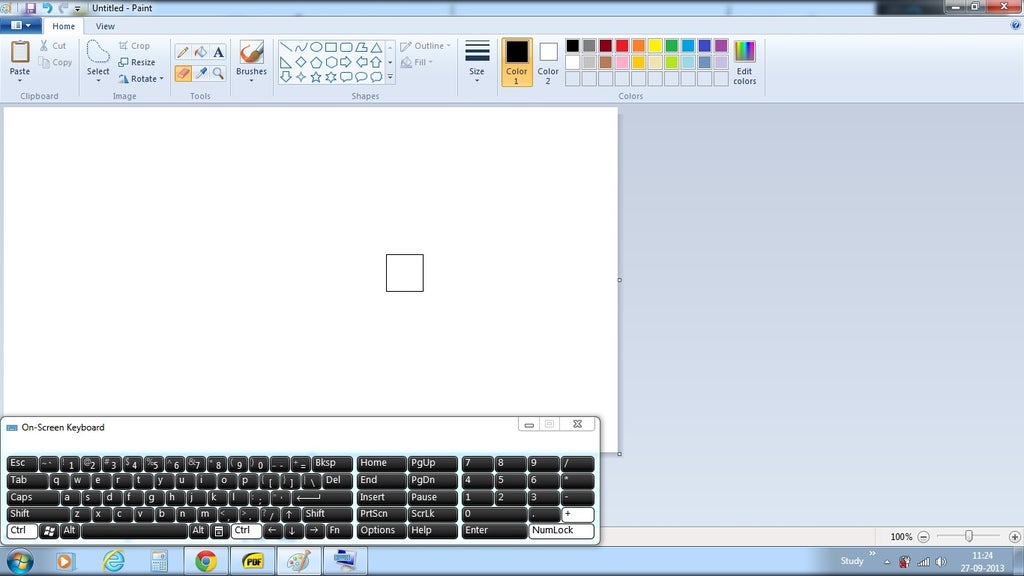Choose the oval shape

(x=316, y=46)
